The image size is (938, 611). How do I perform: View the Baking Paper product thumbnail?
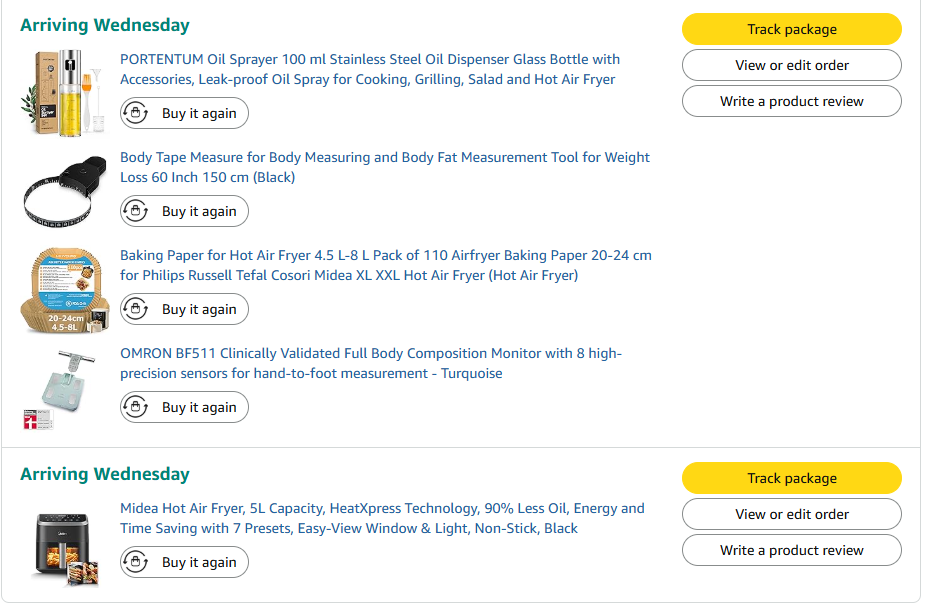point(62,288)
